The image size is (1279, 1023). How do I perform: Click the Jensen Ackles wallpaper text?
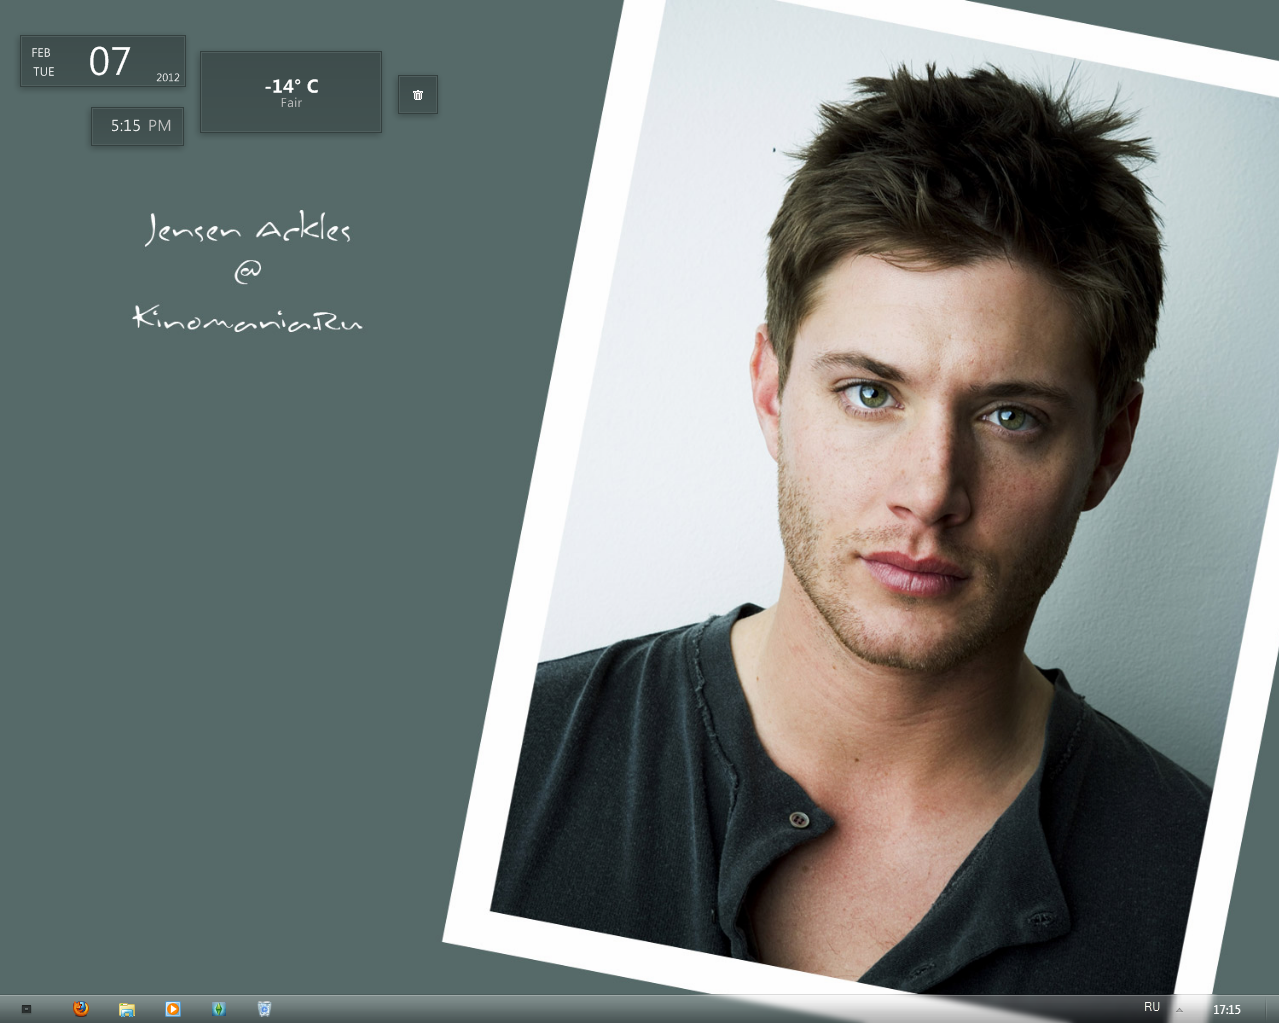248,230
